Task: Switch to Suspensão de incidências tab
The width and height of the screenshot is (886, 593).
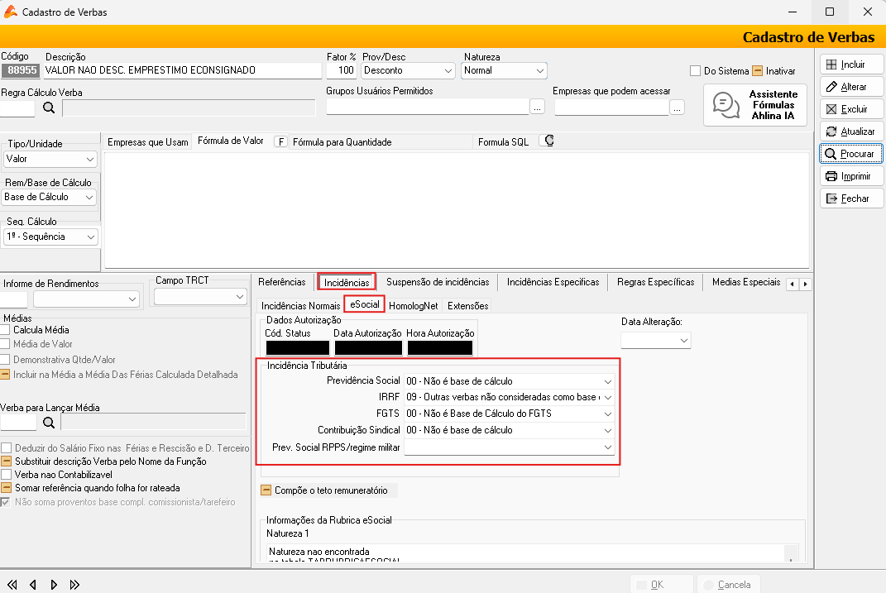Action: click(438, 282)
